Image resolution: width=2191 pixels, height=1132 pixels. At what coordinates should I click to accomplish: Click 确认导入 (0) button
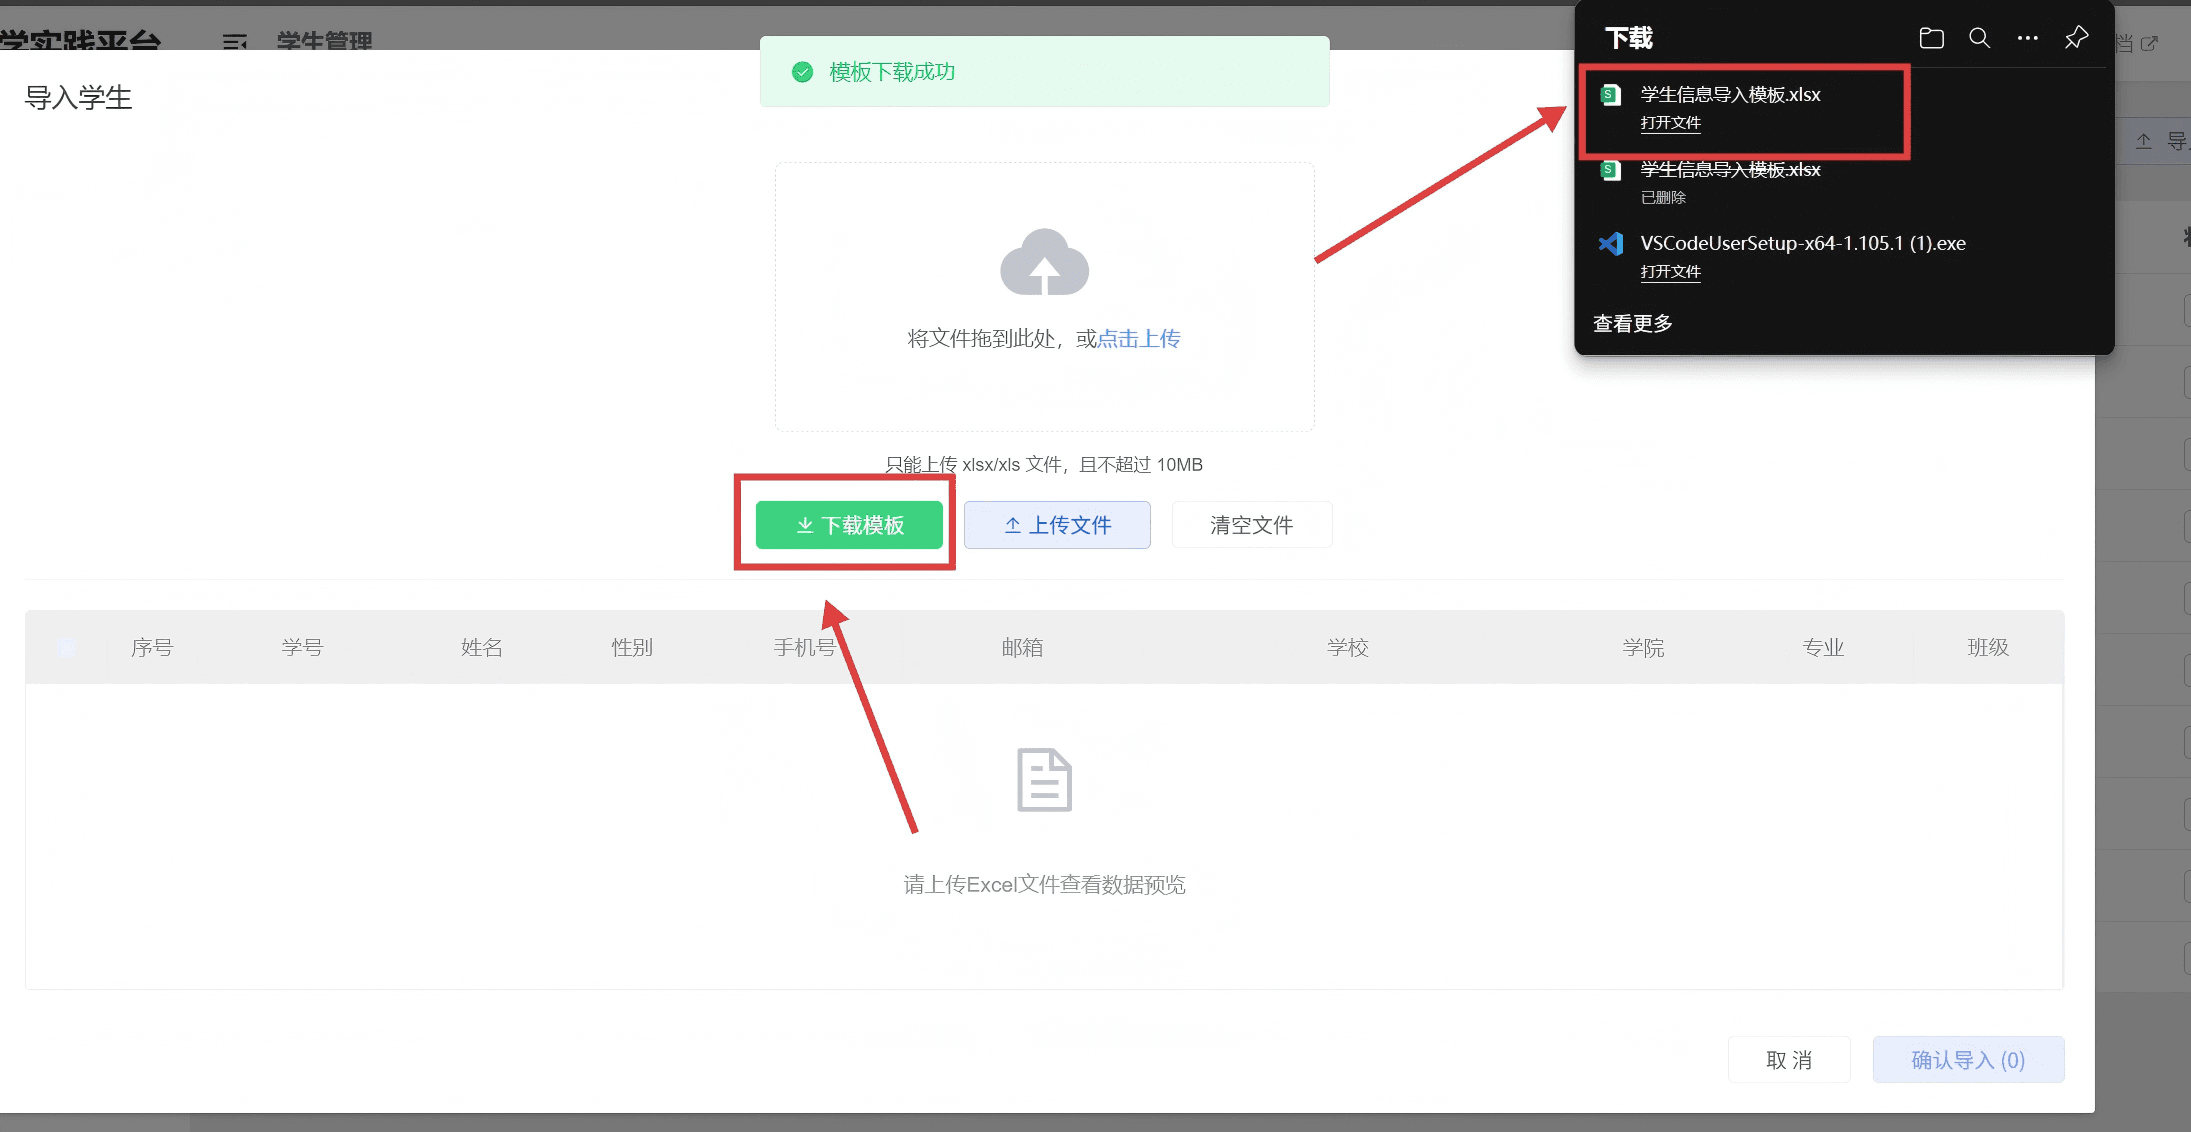coord(1967,1060)
